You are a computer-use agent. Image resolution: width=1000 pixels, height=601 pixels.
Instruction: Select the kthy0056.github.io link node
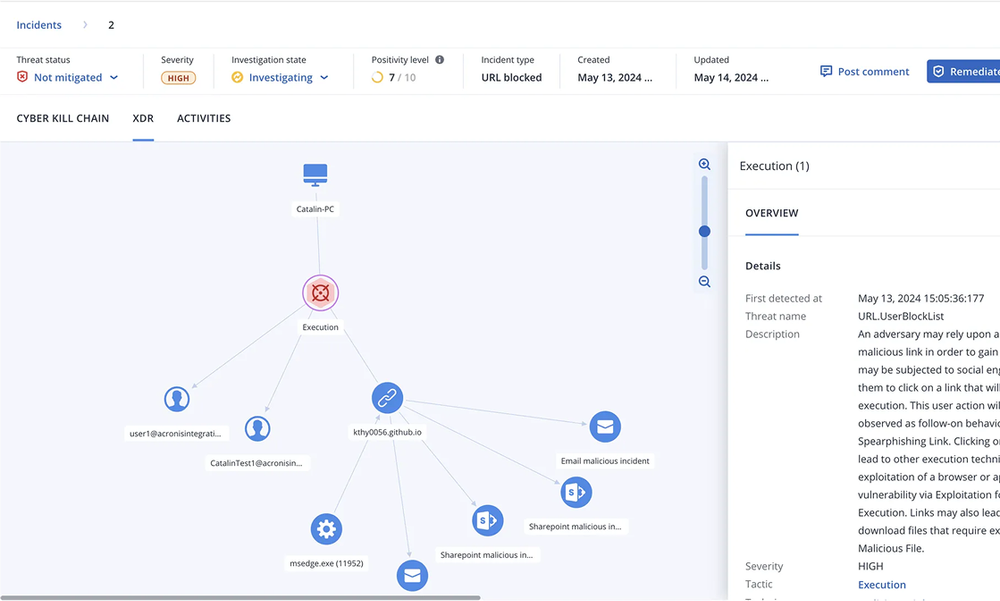(387, 398)
